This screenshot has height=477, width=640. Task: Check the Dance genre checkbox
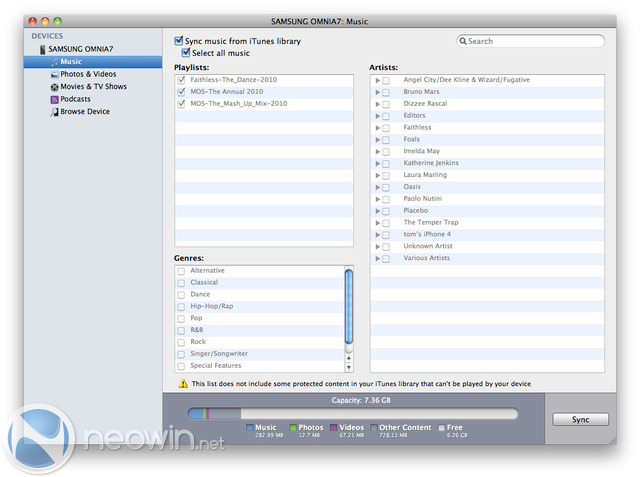tap(181, 295)
